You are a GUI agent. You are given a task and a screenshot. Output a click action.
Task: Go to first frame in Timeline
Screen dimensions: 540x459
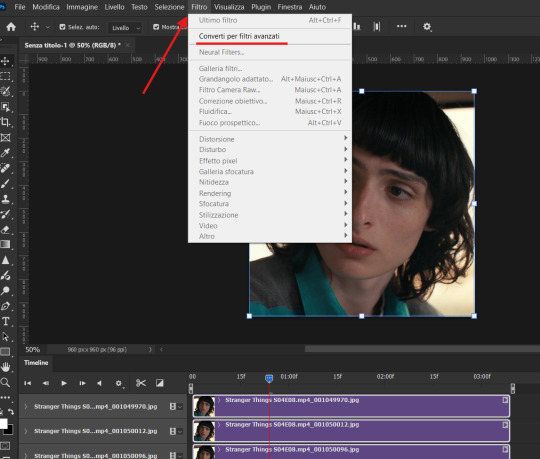coord(28,383)
